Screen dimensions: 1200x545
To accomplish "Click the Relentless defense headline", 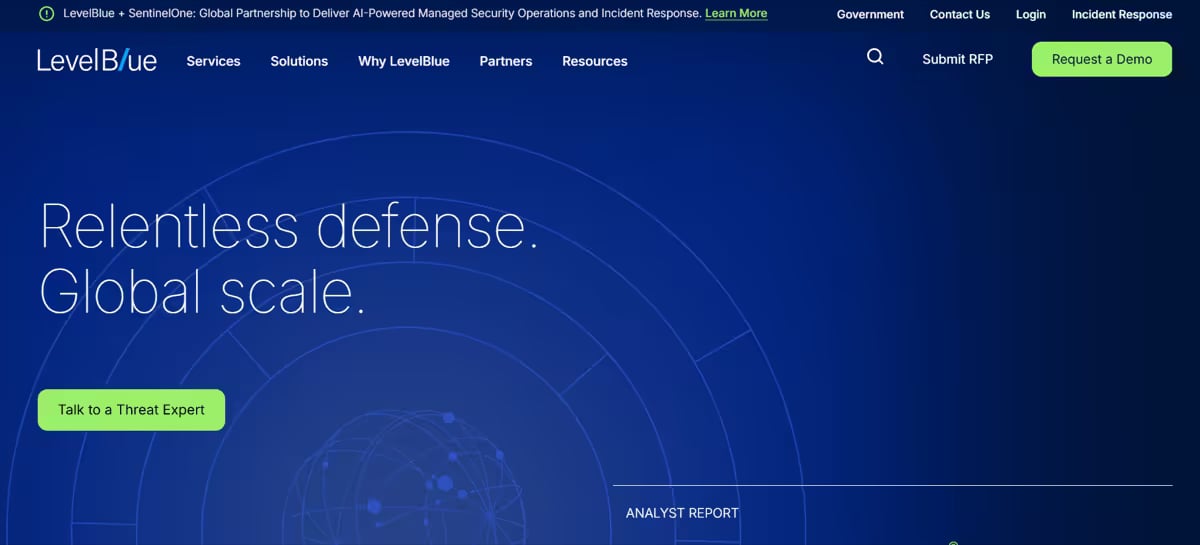I will [289, 226].
